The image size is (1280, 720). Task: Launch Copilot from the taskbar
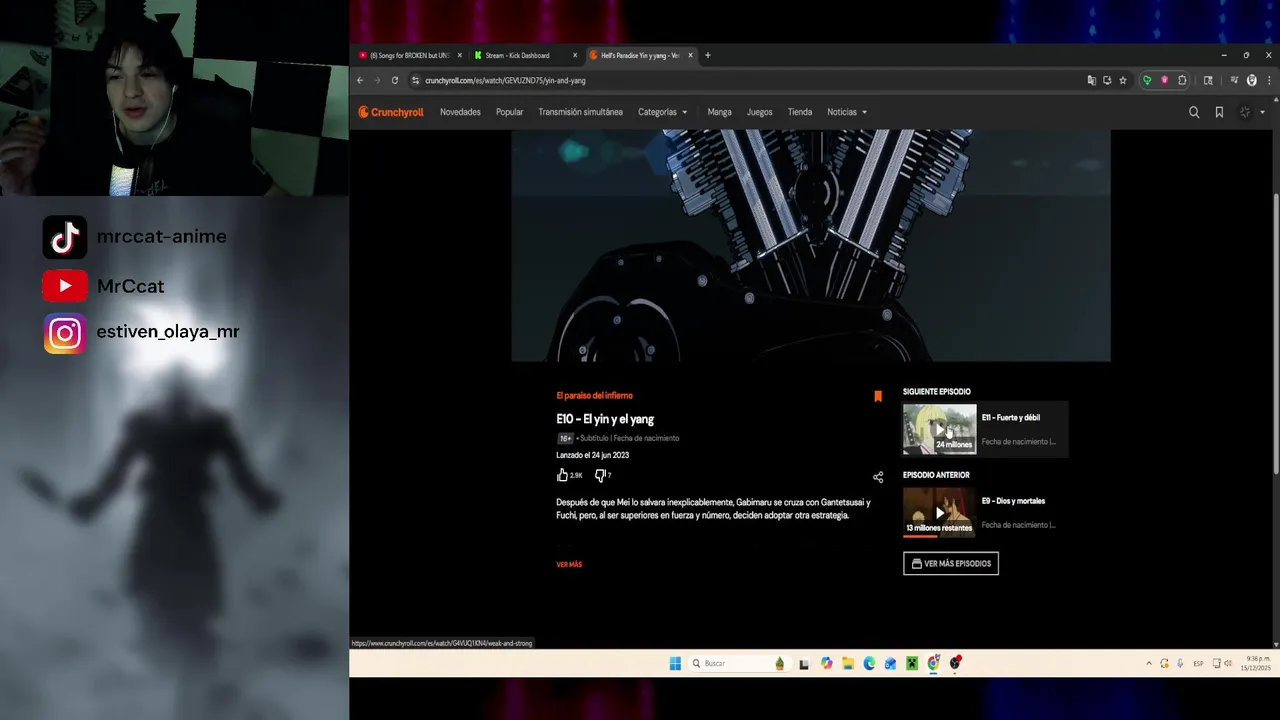pyautogui.click(x=826, y=663)
